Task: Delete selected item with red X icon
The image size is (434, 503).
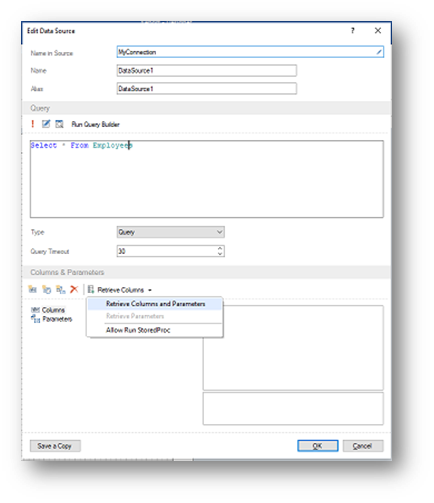Action: tap(74, 289)
